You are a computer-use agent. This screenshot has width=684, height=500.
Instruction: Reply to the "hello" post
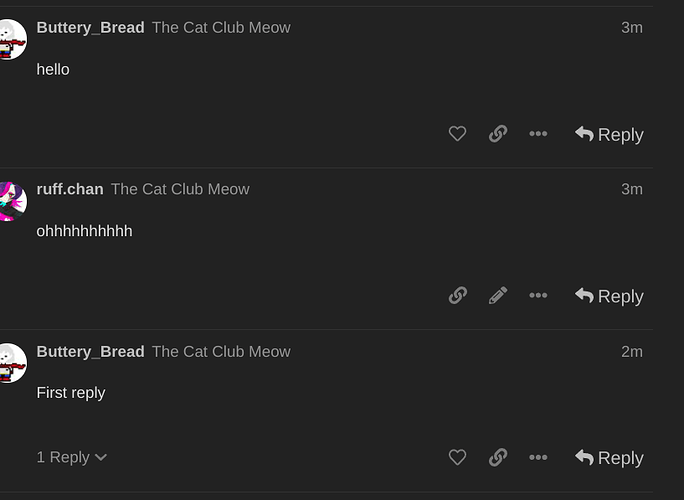[609, 134]
